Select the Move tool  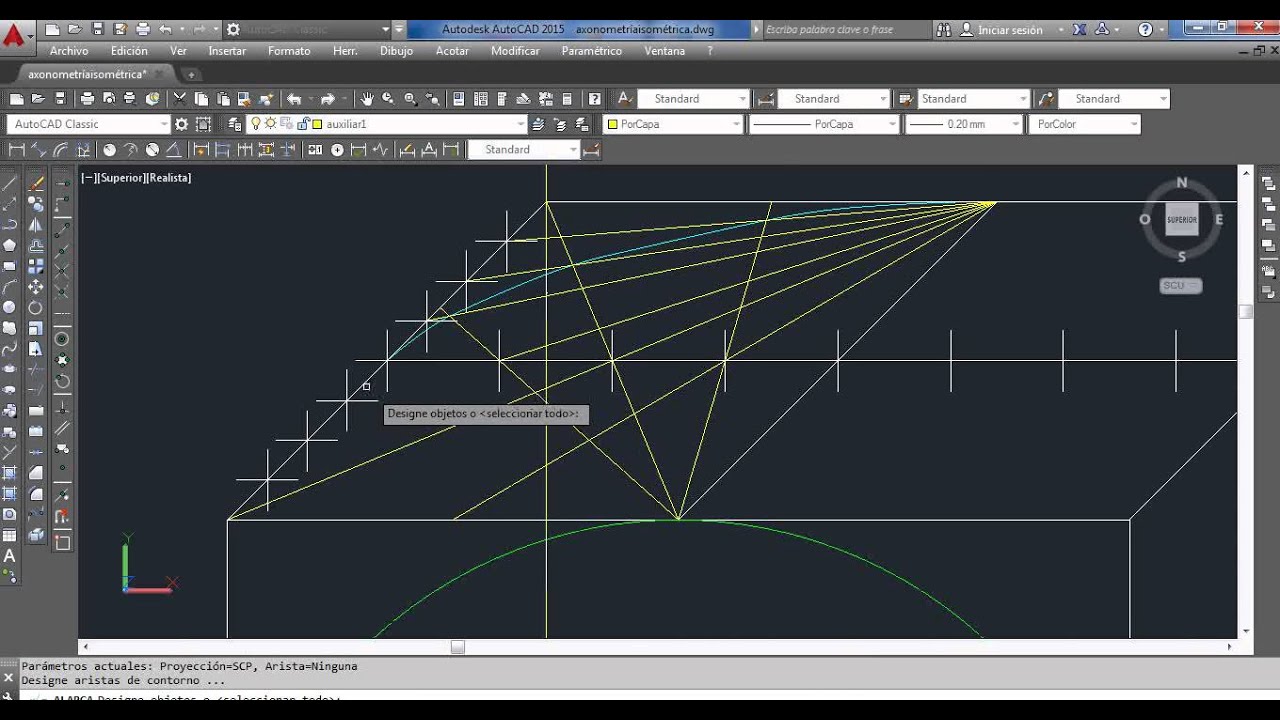36,287
